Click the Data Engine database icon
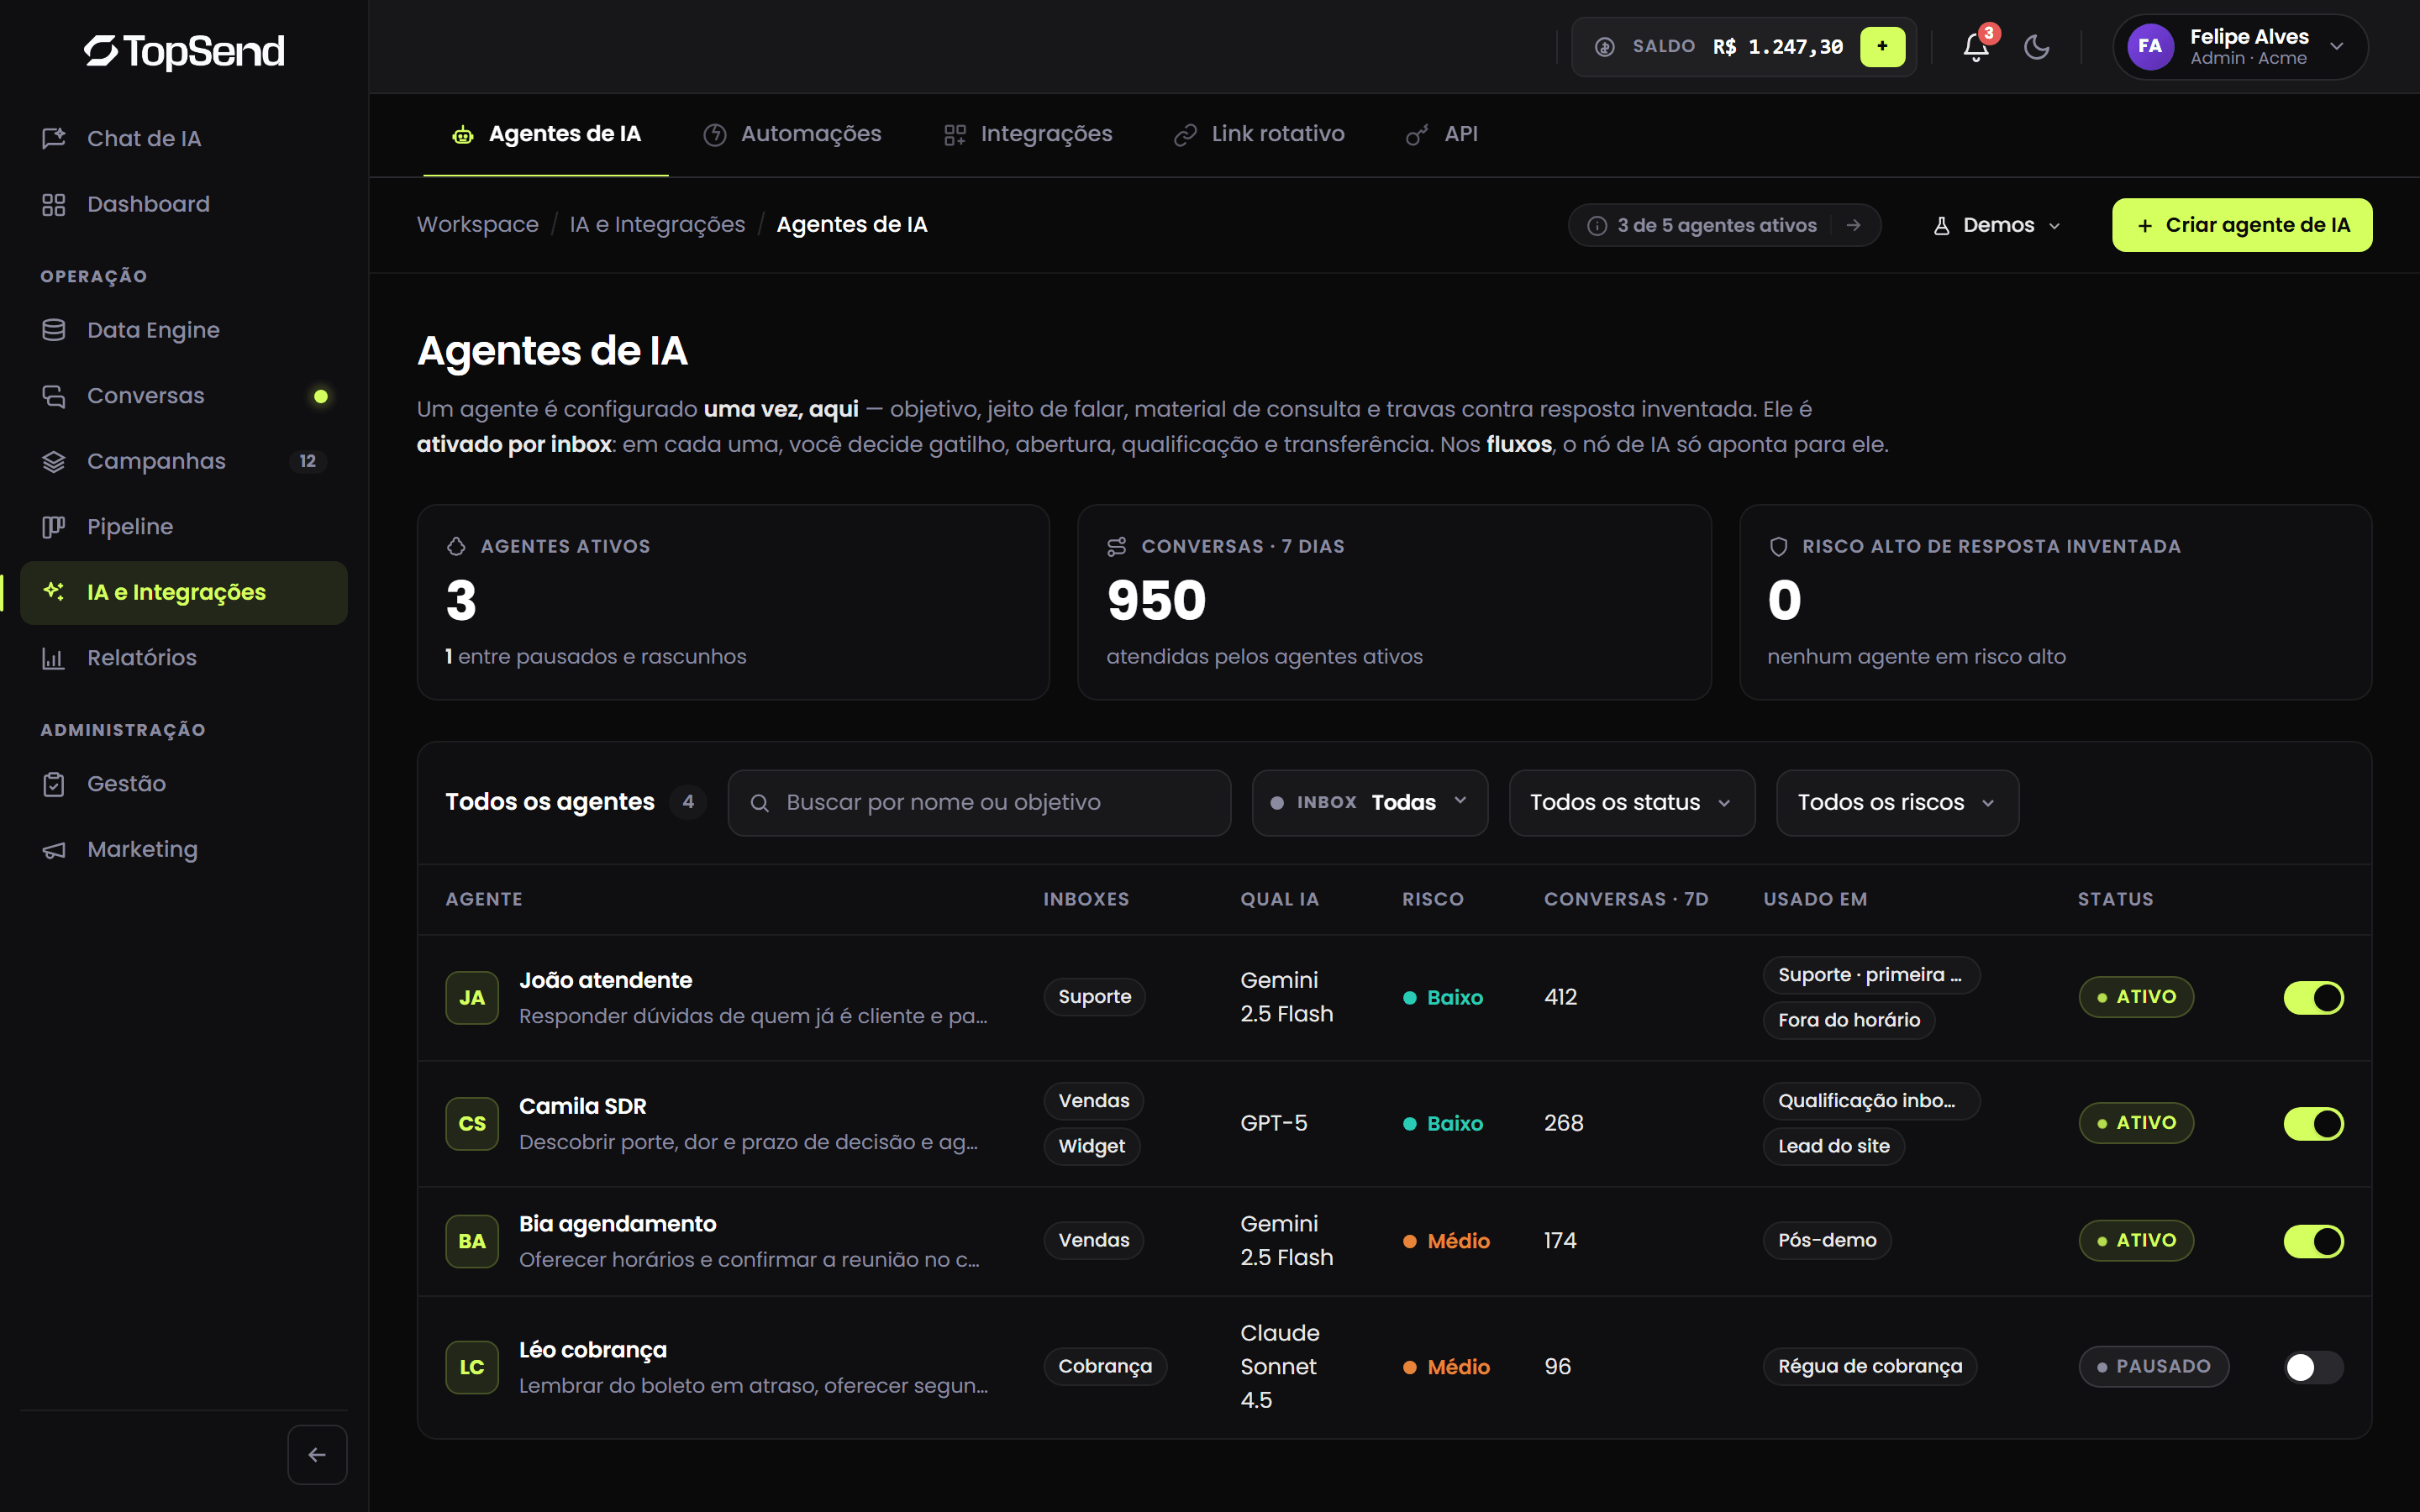 pyautogui.click(x=54, y=330)
